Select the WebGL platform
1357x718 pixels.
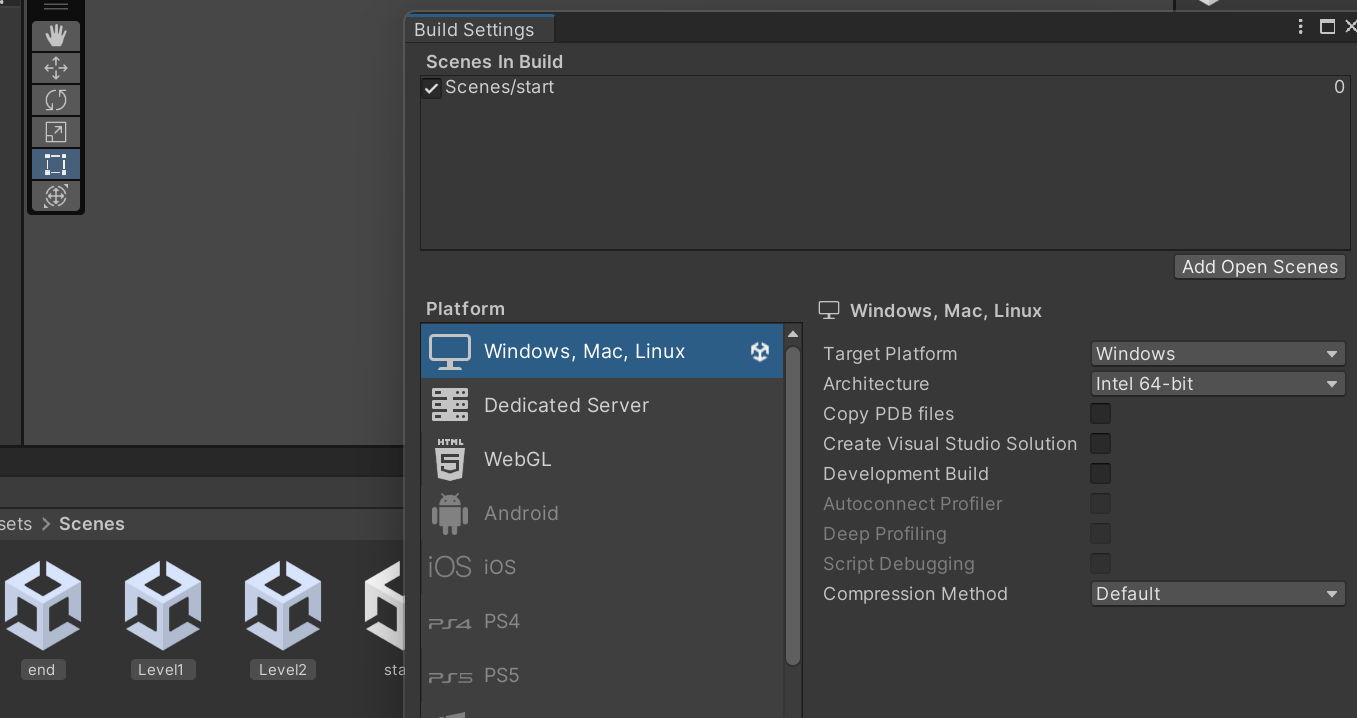point(602,459)
